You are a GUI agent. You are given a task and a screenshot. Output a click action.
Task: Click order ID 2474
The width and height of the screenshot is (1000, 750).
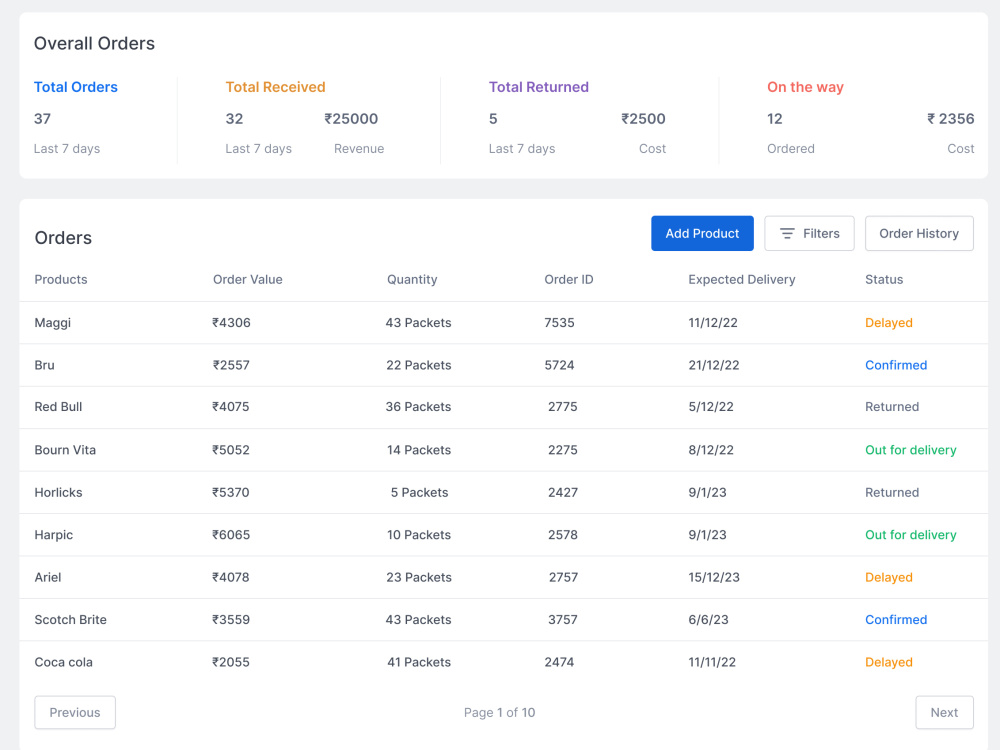tap(559, 662)
